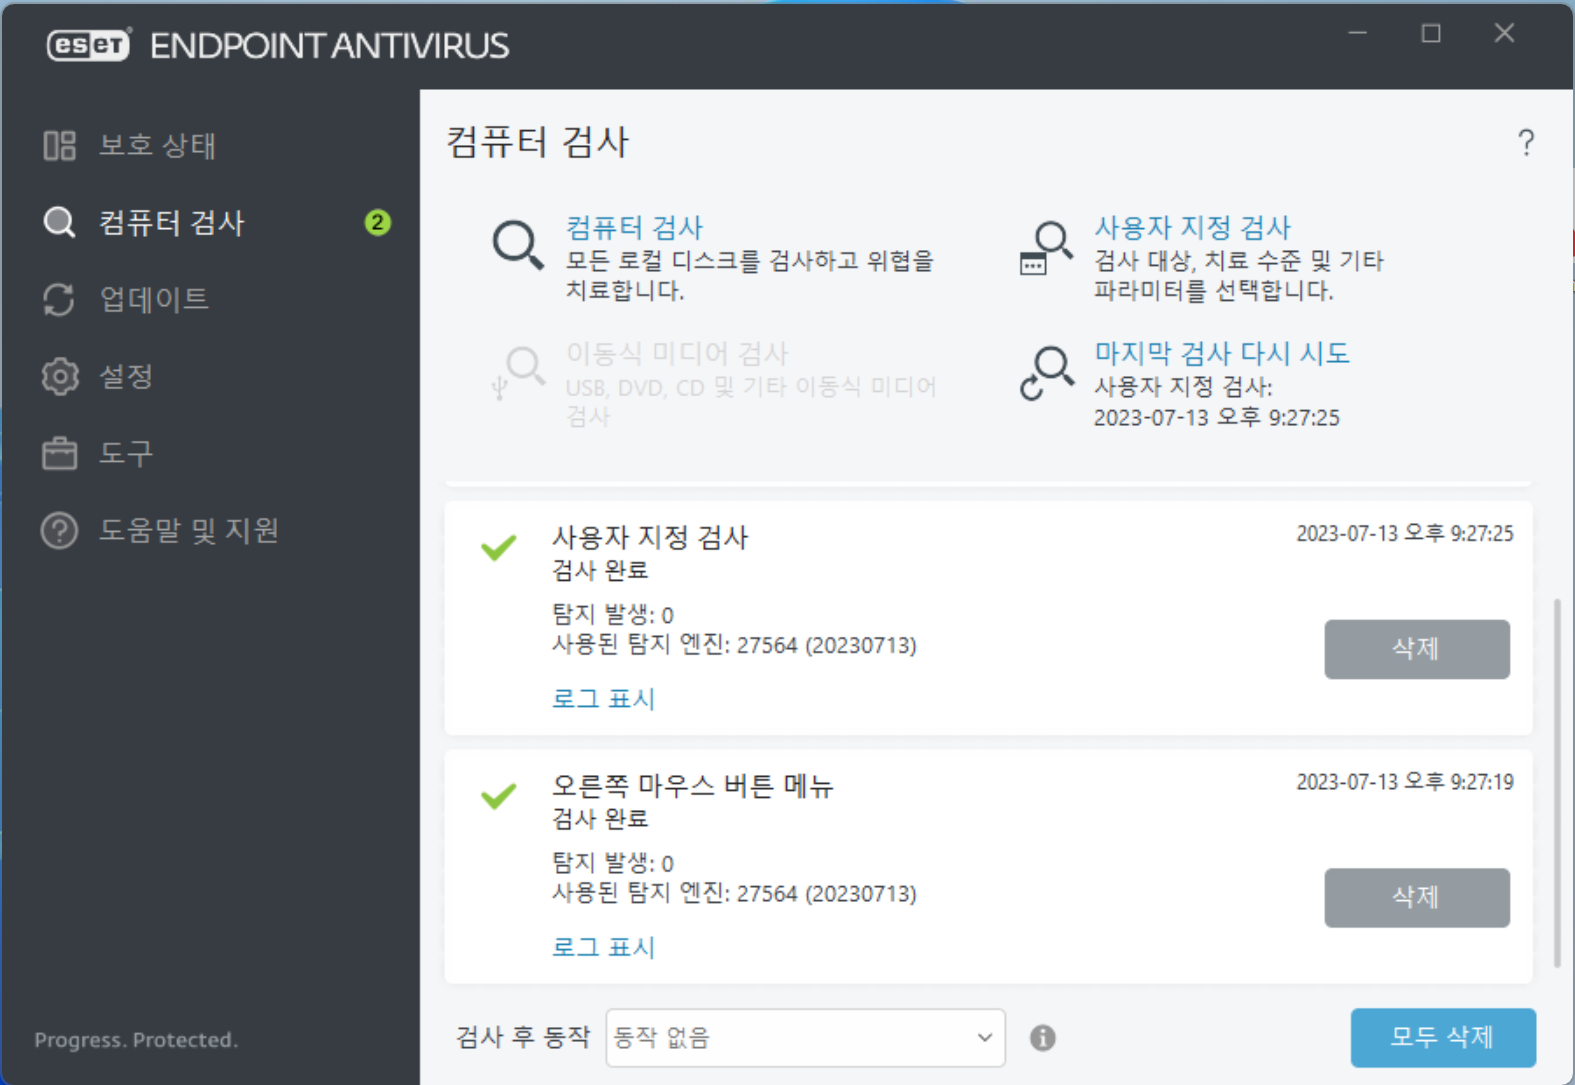The width and height of the screenshot is (1575, 1085).
Task: Open the 도구 sidebar section
Action: point(126,453)
